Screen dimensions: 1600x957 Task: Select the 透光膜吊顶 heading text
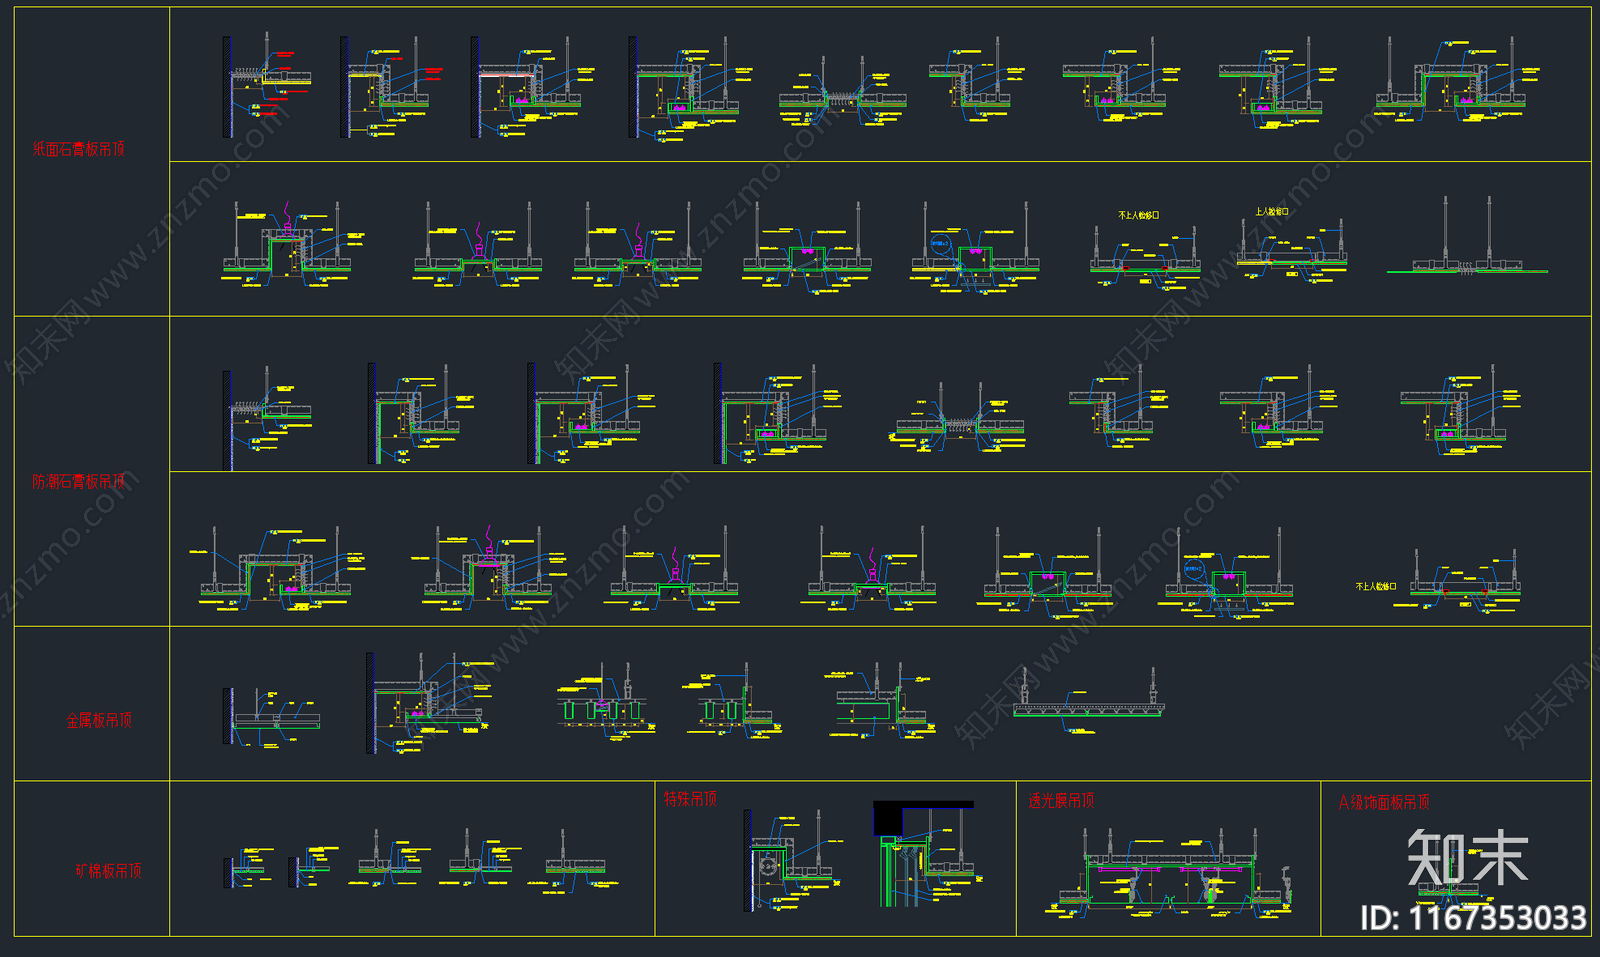tap(1061, 801)
